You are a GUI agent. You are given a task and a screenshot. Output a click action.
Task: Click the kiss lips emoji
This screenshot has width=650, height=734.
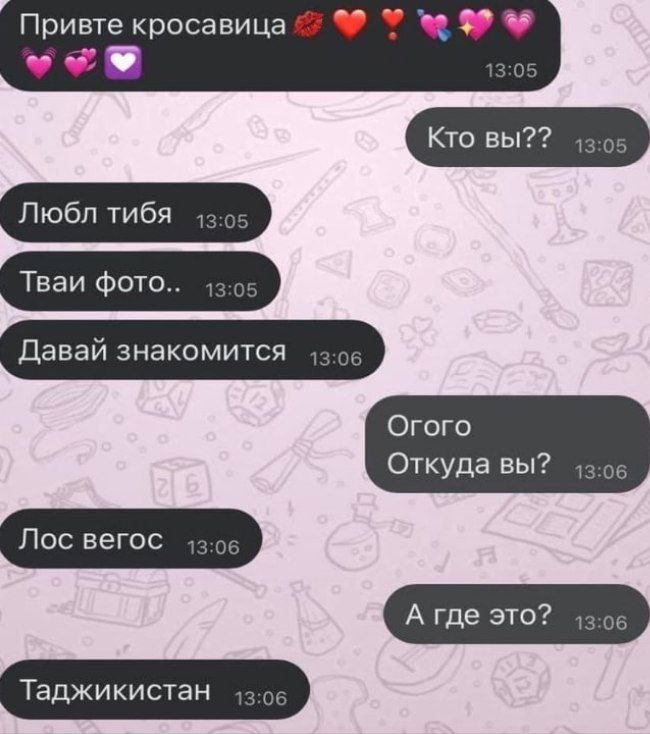tap(308, 24)
